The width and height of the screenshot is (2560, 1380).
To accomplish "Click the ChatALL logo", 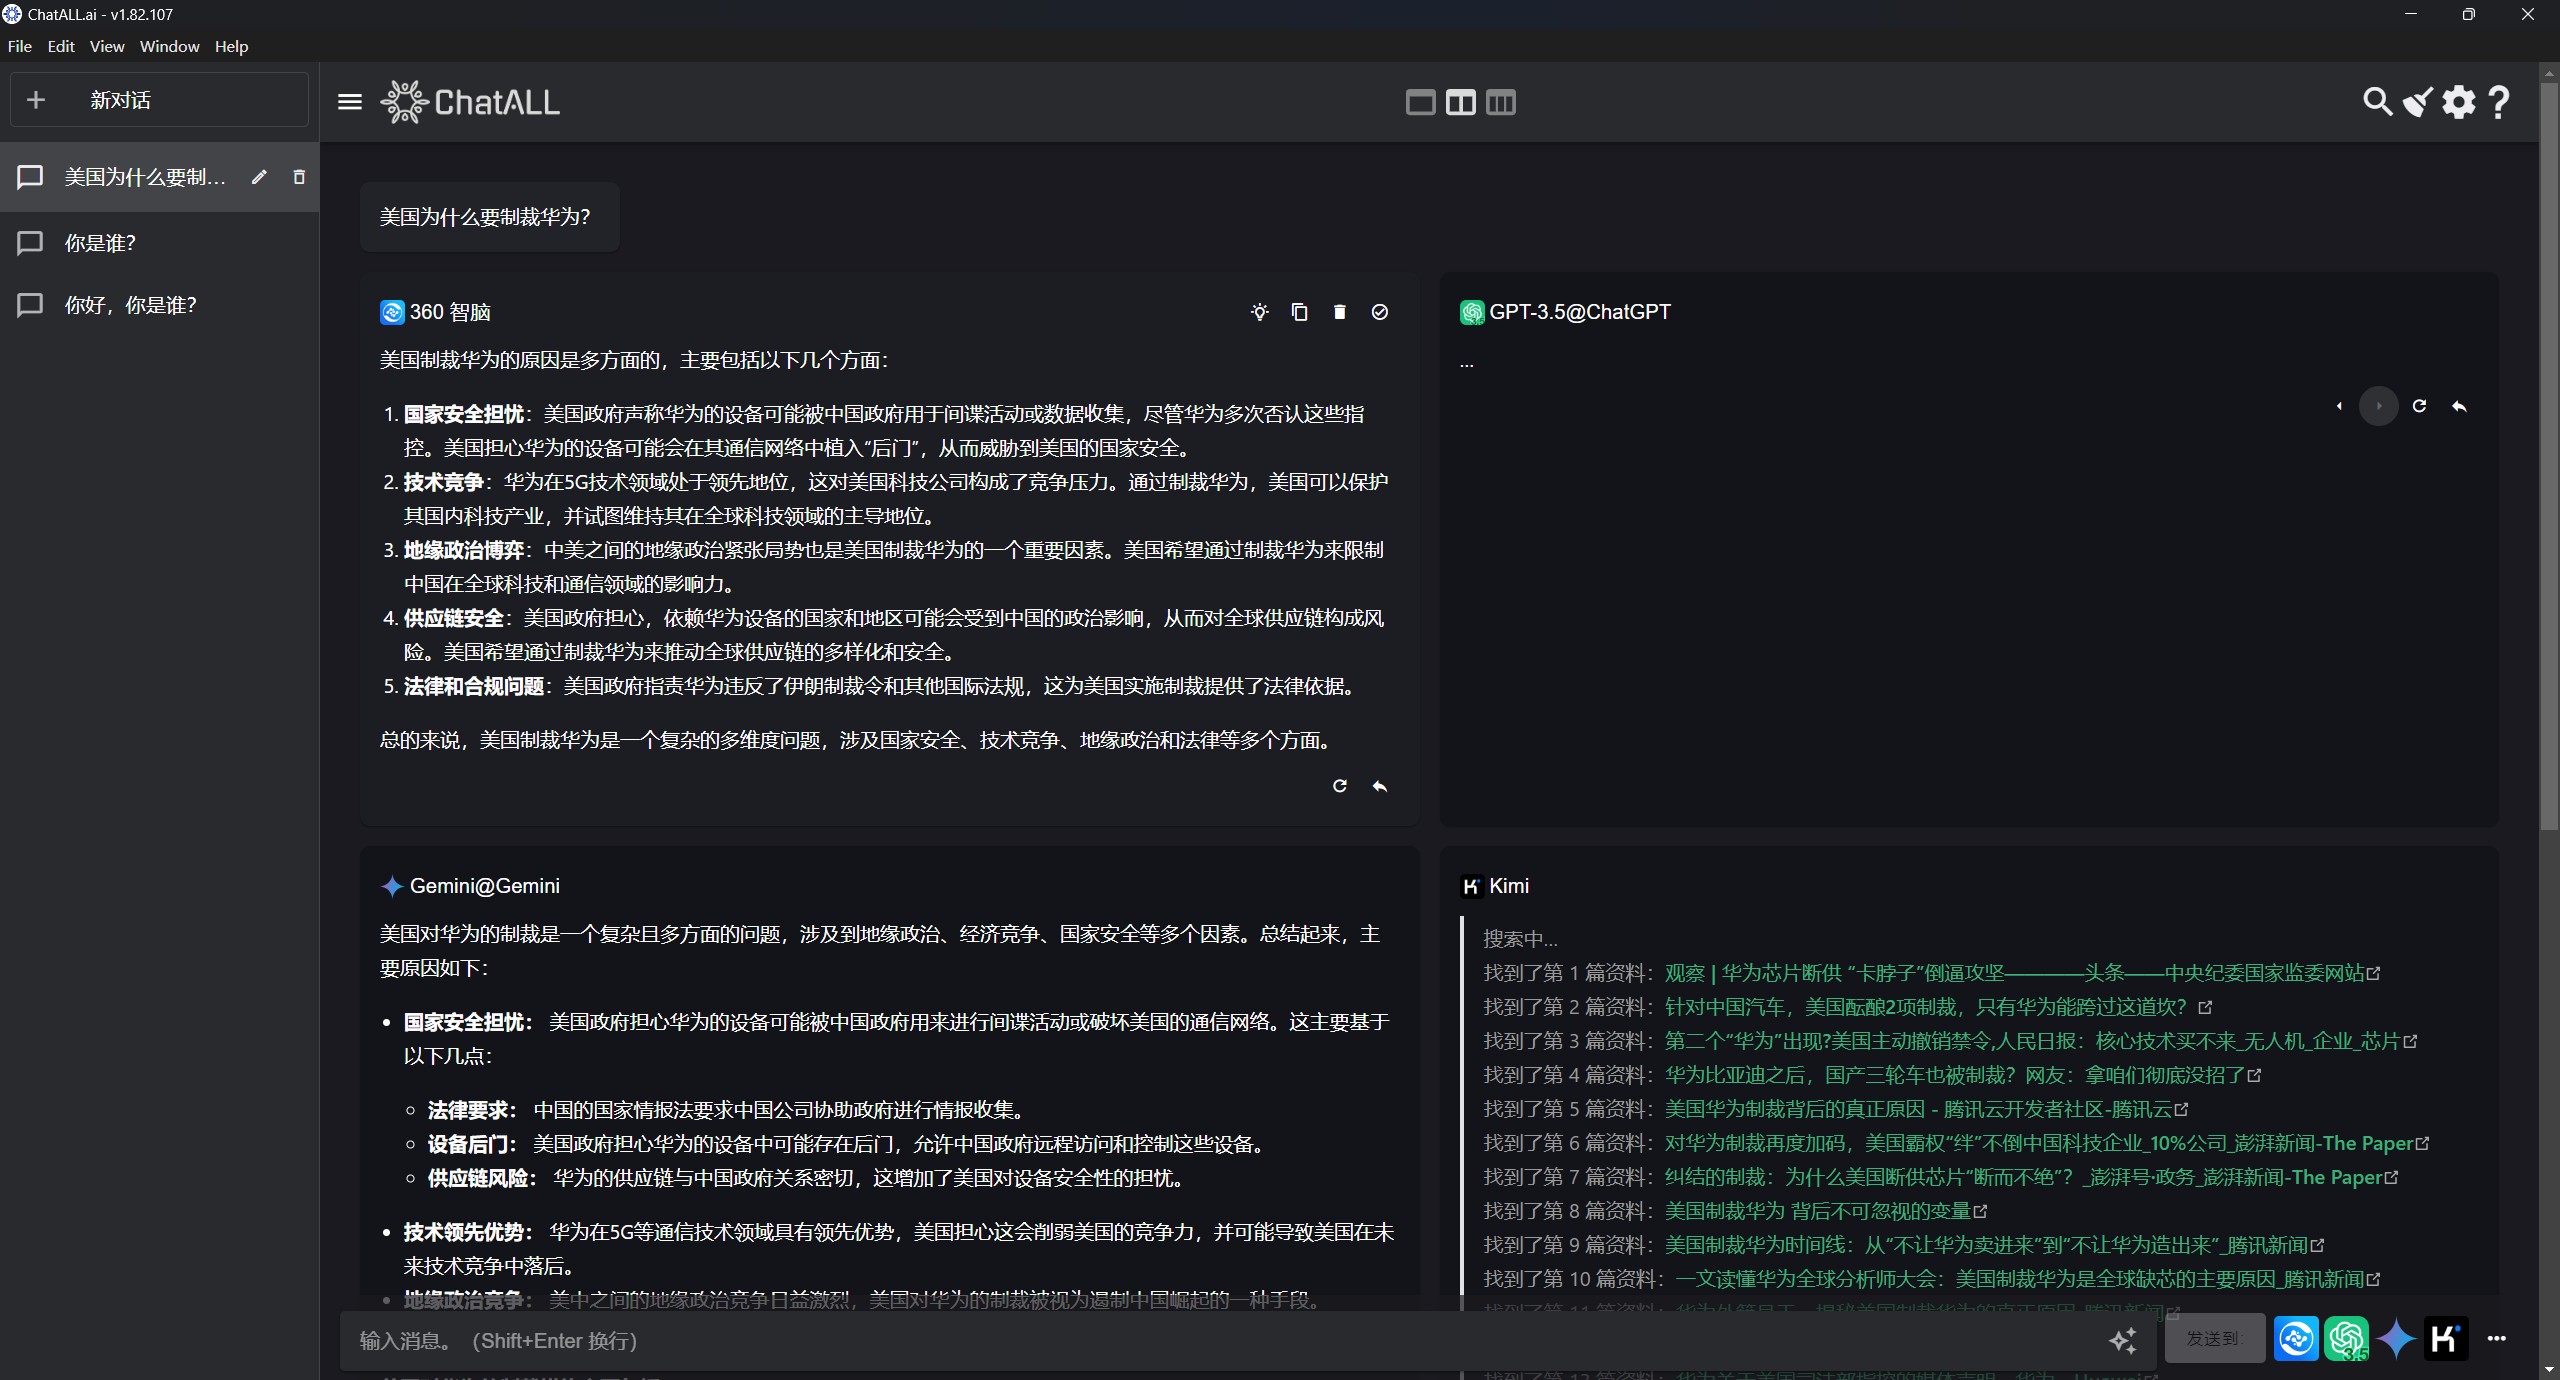I will [470, 102].
